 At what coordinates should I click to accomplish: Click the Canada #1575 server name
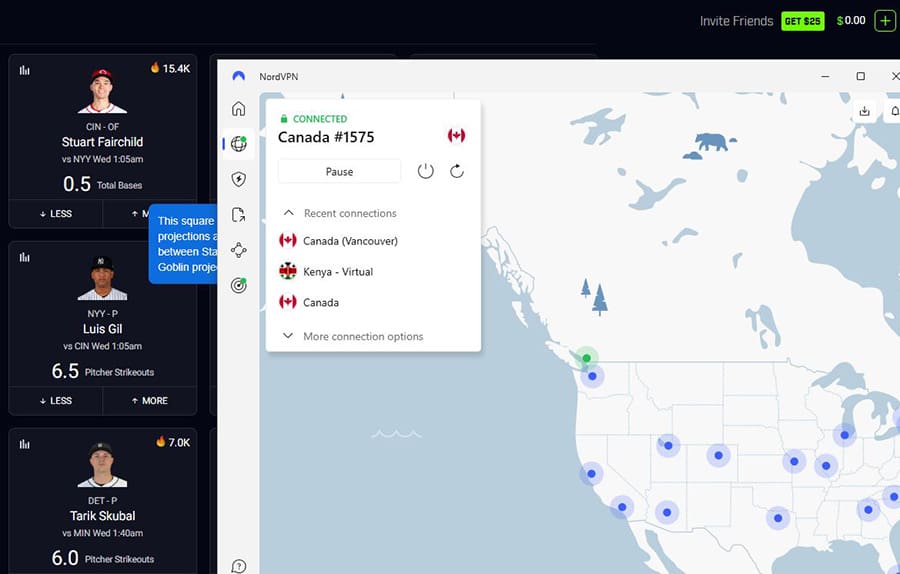(326, 137)
